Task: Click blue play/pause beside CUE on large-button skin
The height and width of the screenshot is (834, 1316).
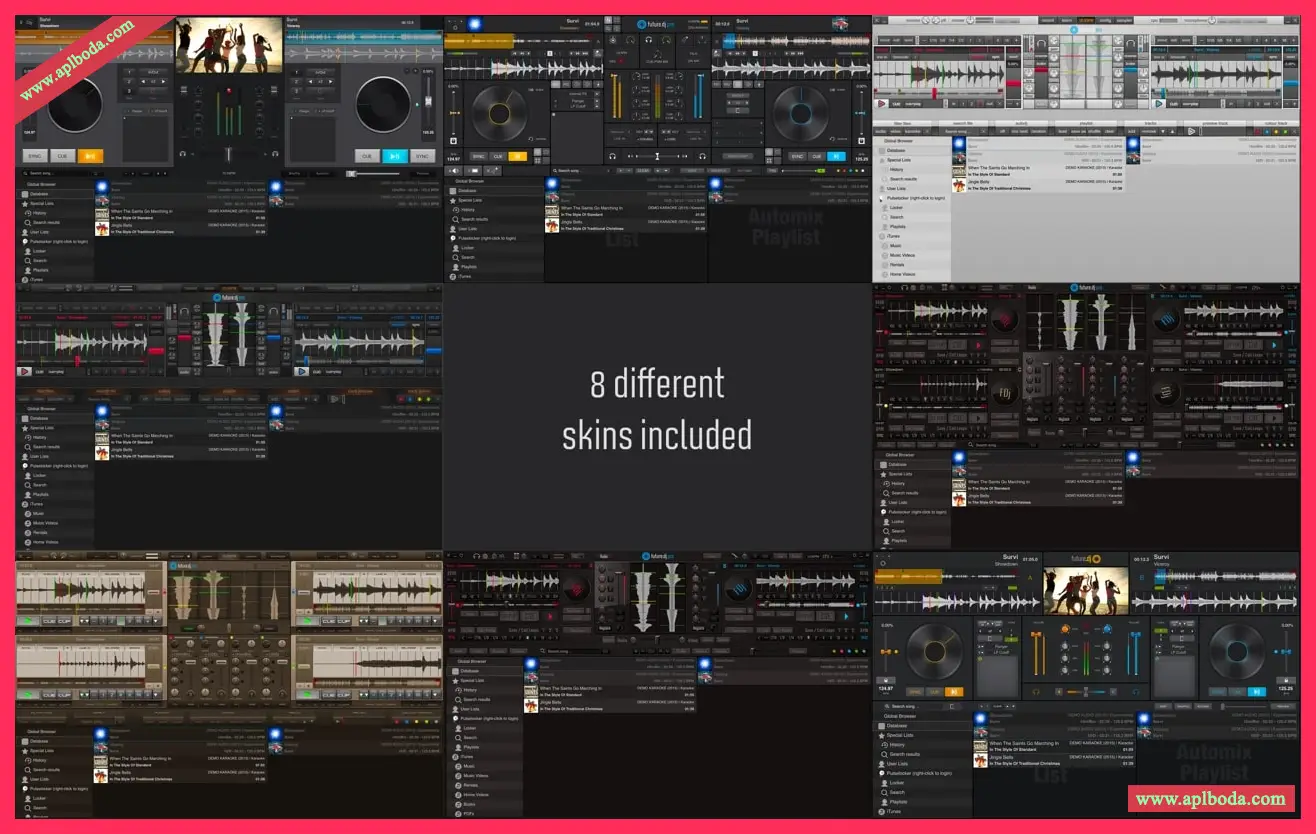Action: click(395, 156)
